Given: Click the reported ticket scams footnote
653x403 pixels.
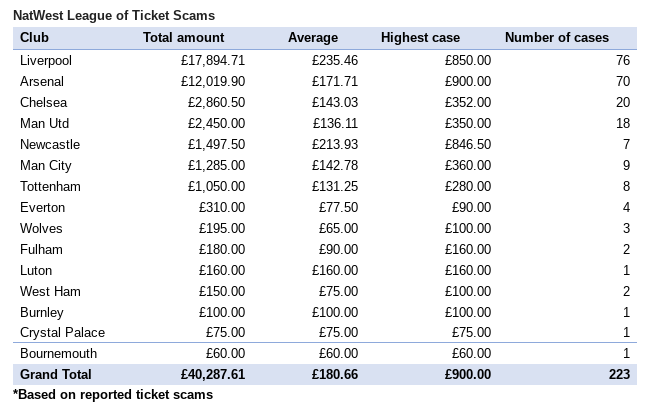Looking at the screenshot, I should 112,394.
